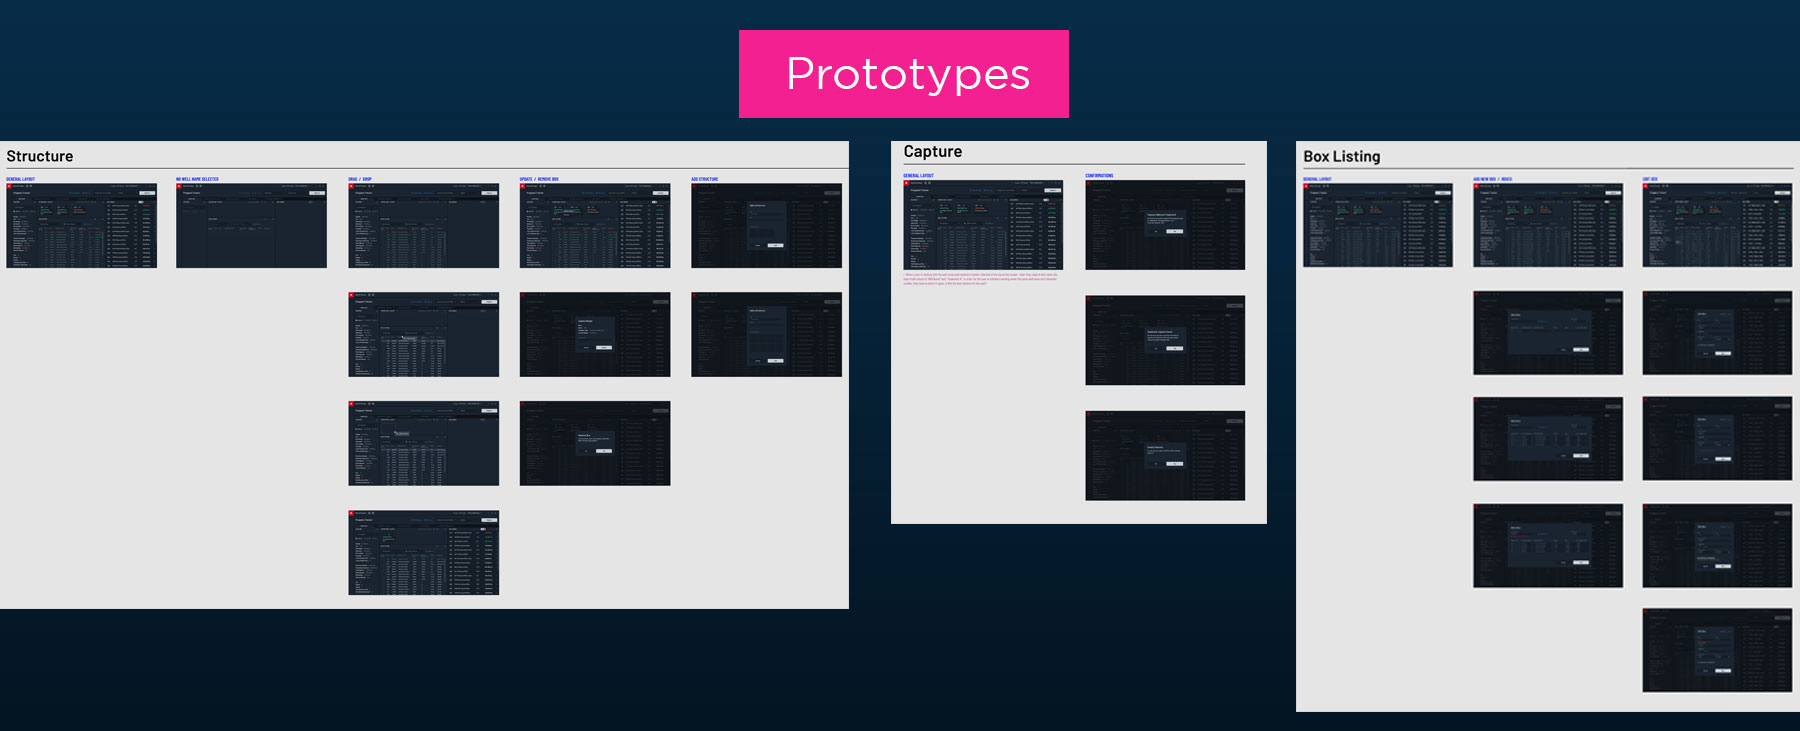Click the 'CONFIRMATIONS' label in Capture
The width and height of the screenshot is (1800, 731).
click(x=1099, y=175)
